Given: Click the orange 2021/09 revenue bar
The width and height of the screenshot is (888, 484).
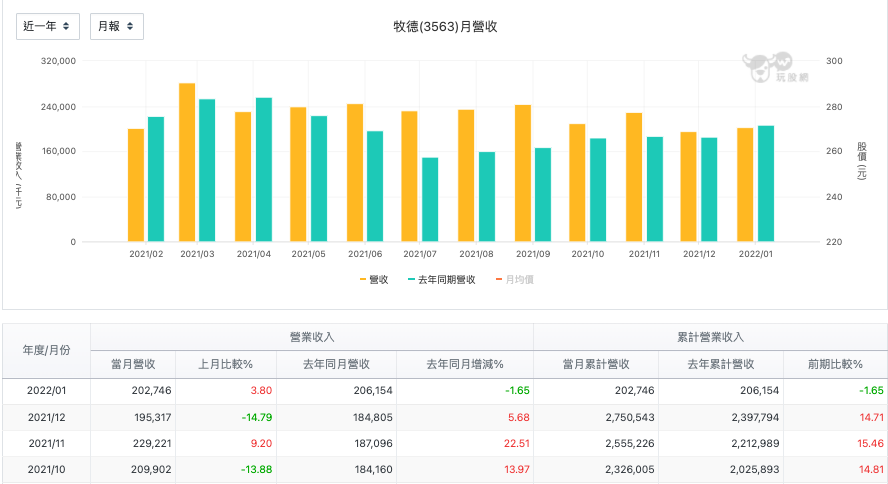Looking at the screenshot, I should (523, 173).
